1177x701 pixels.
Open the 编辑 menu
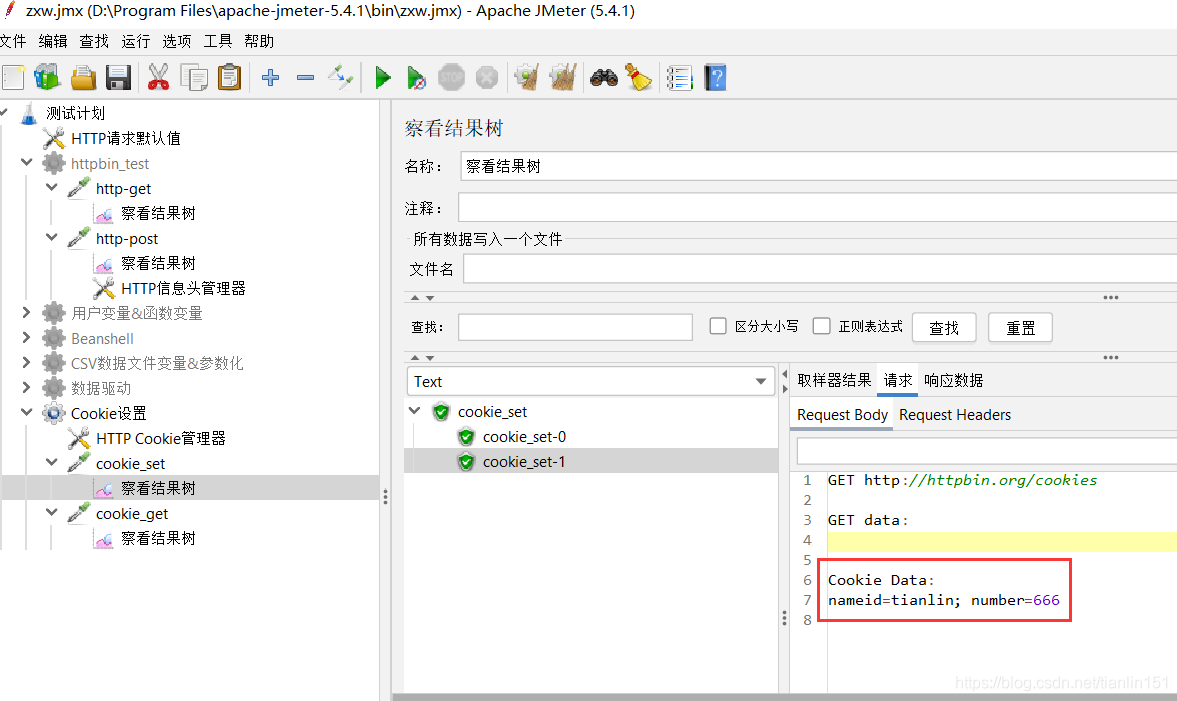[53, 41]
